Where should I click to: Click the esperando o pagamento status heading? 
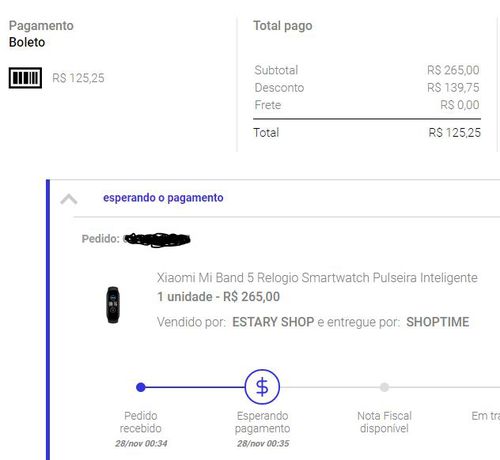coord(163,198)
